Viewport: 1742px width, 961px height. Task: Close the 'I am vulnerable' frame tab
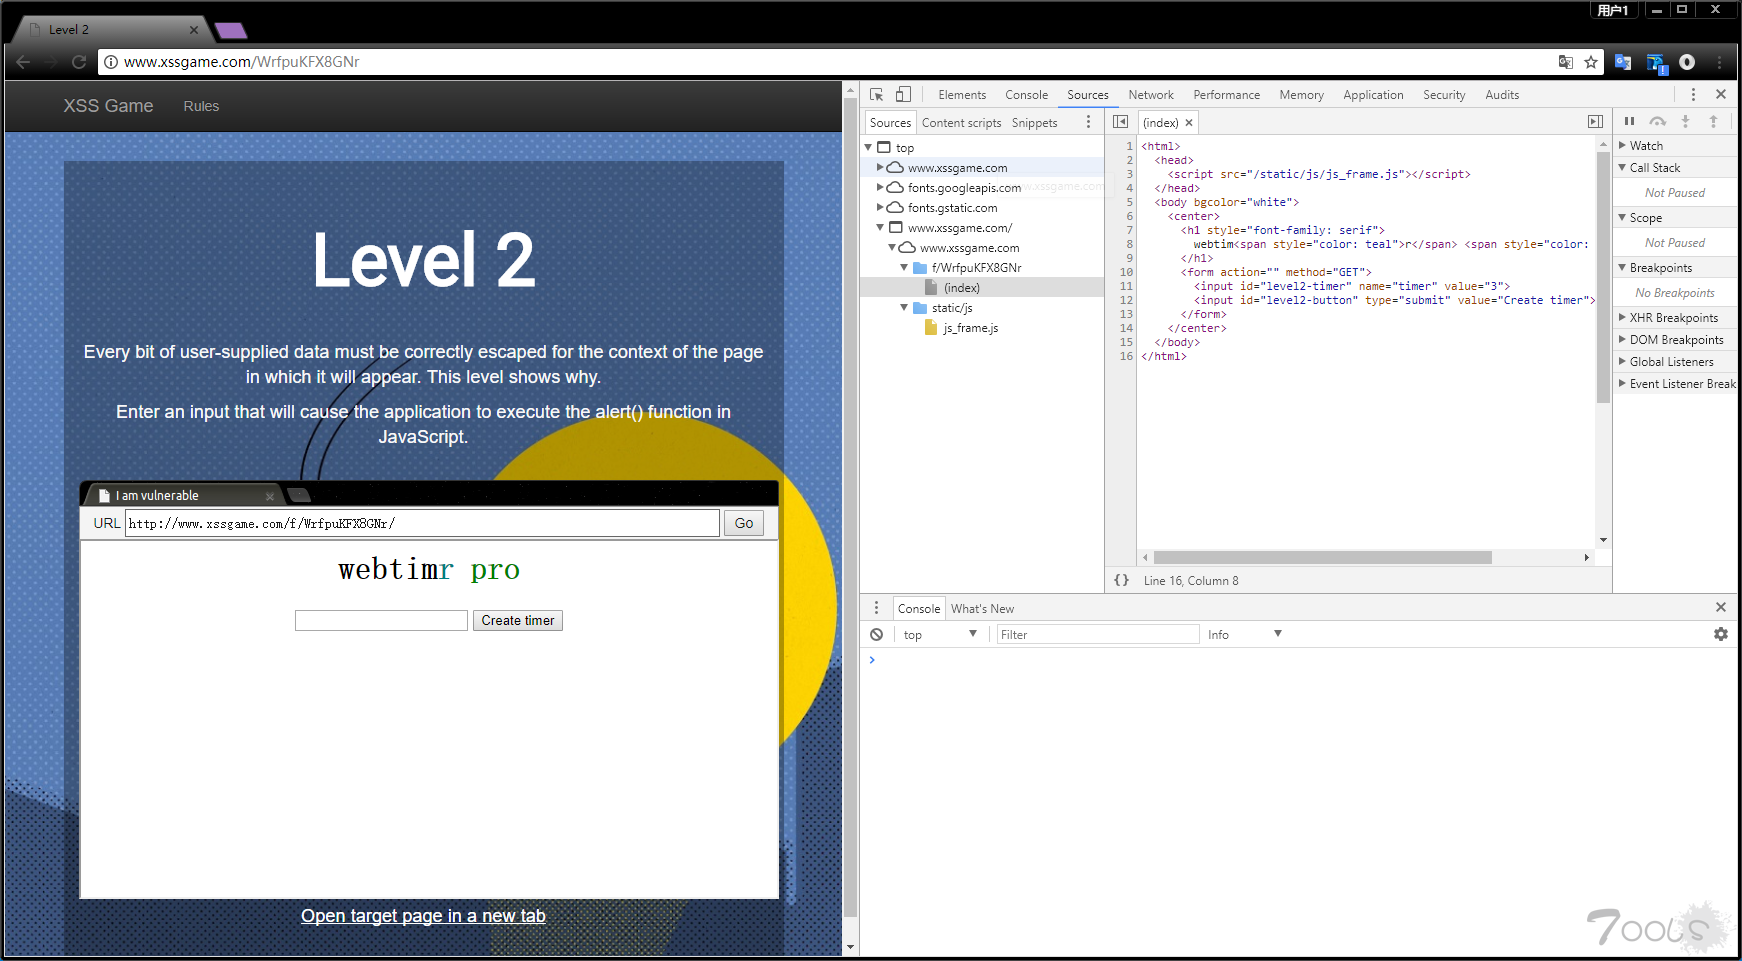tap(270, 496)
